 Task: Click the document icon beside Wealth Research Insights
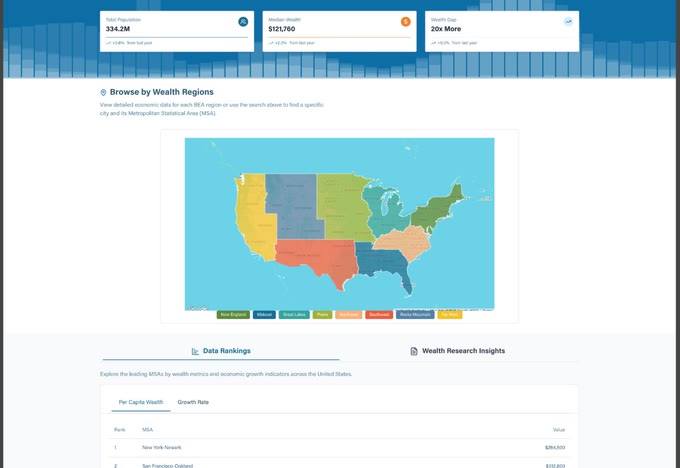414,351
